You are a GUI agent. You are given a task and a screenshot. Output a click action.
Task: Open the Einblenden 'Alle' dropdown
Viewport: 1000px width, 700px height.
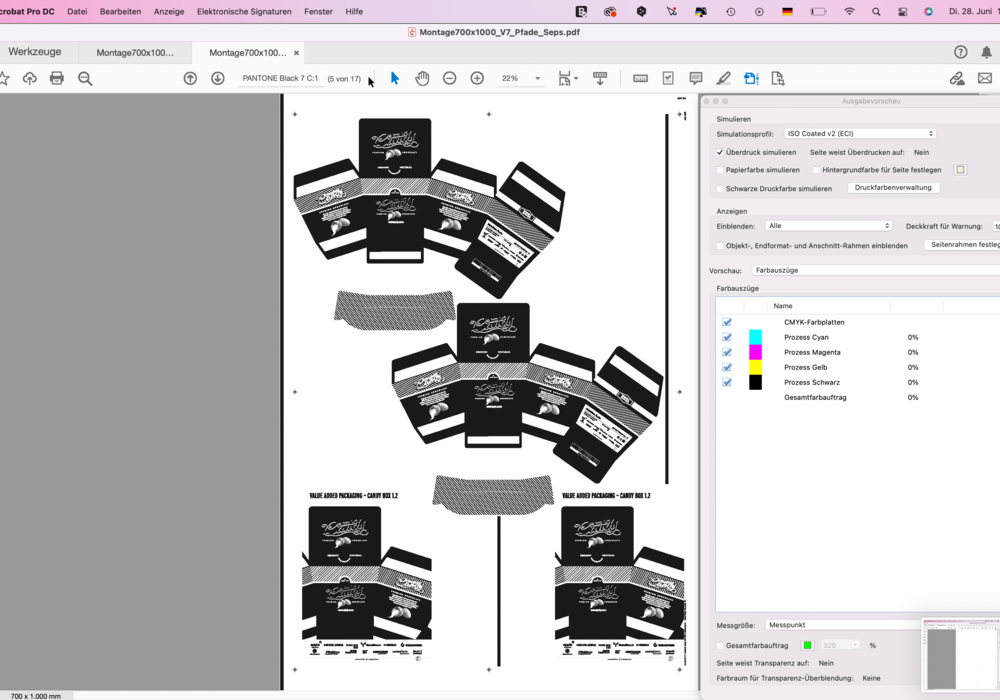(828, 226)
